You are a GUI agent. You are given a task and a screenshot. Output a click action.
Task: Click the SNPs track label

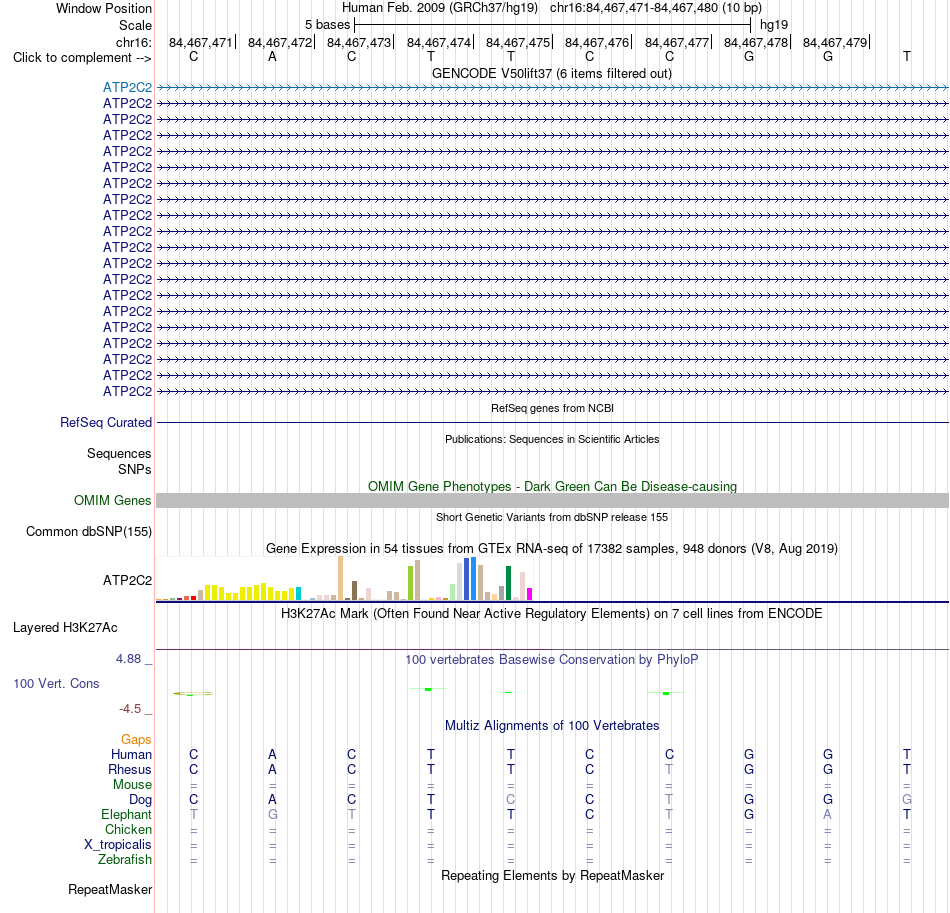(x=135, y=470)
